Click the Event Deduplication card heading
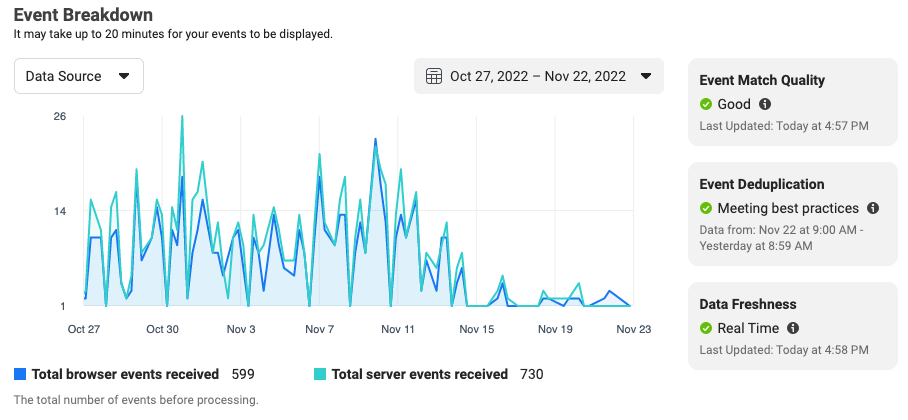The width and height of the screenshot is (908, 420). point(761,184)
